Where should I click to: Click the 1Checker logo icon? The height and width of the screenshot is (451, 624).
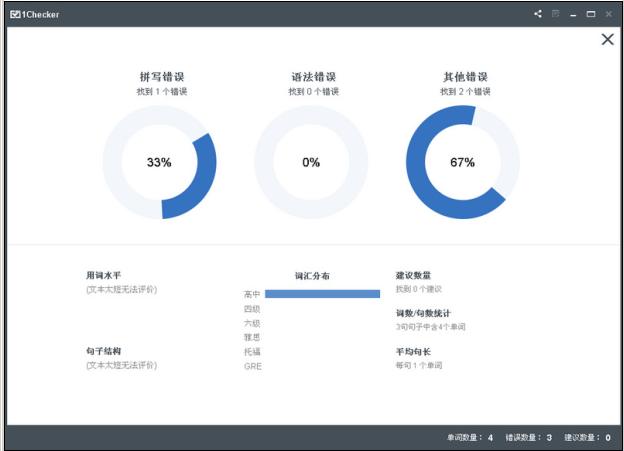(15, 14)
